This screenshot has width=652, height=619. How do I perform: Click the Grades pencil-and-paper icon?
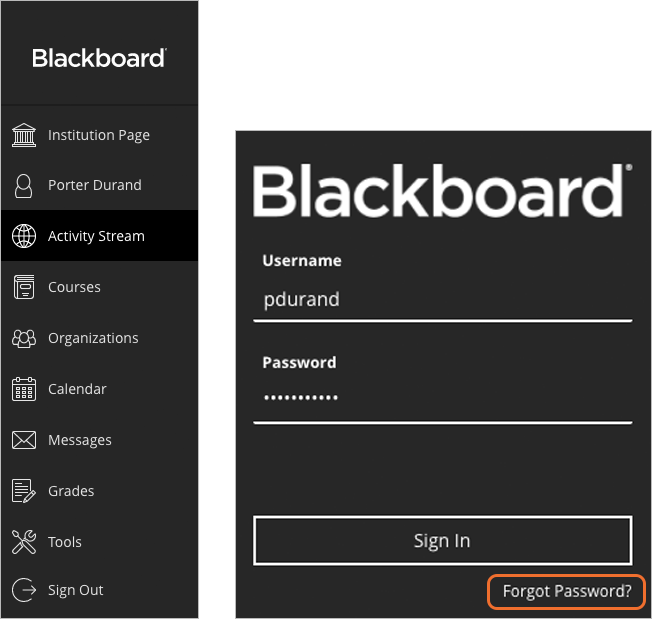click(24, 491)
